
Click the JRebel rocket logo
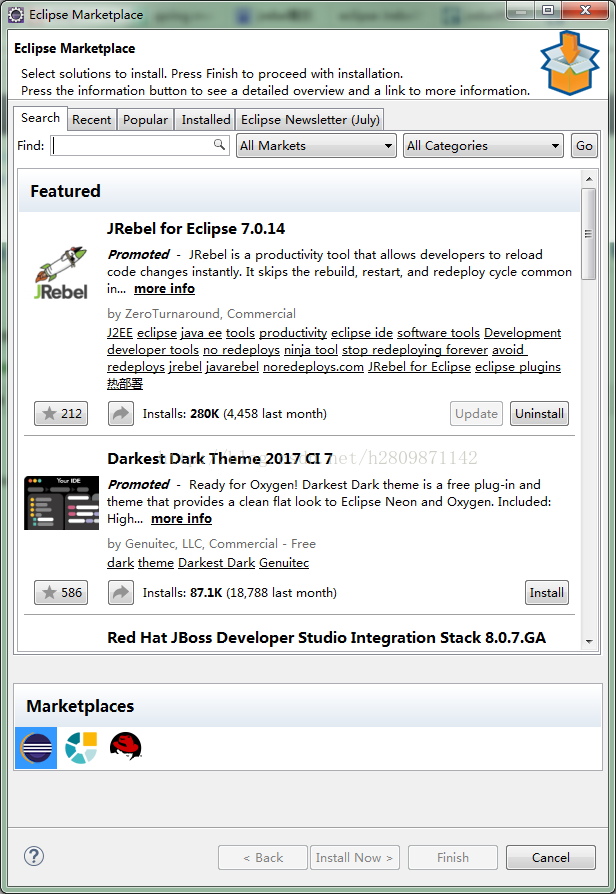pos(60,274)
